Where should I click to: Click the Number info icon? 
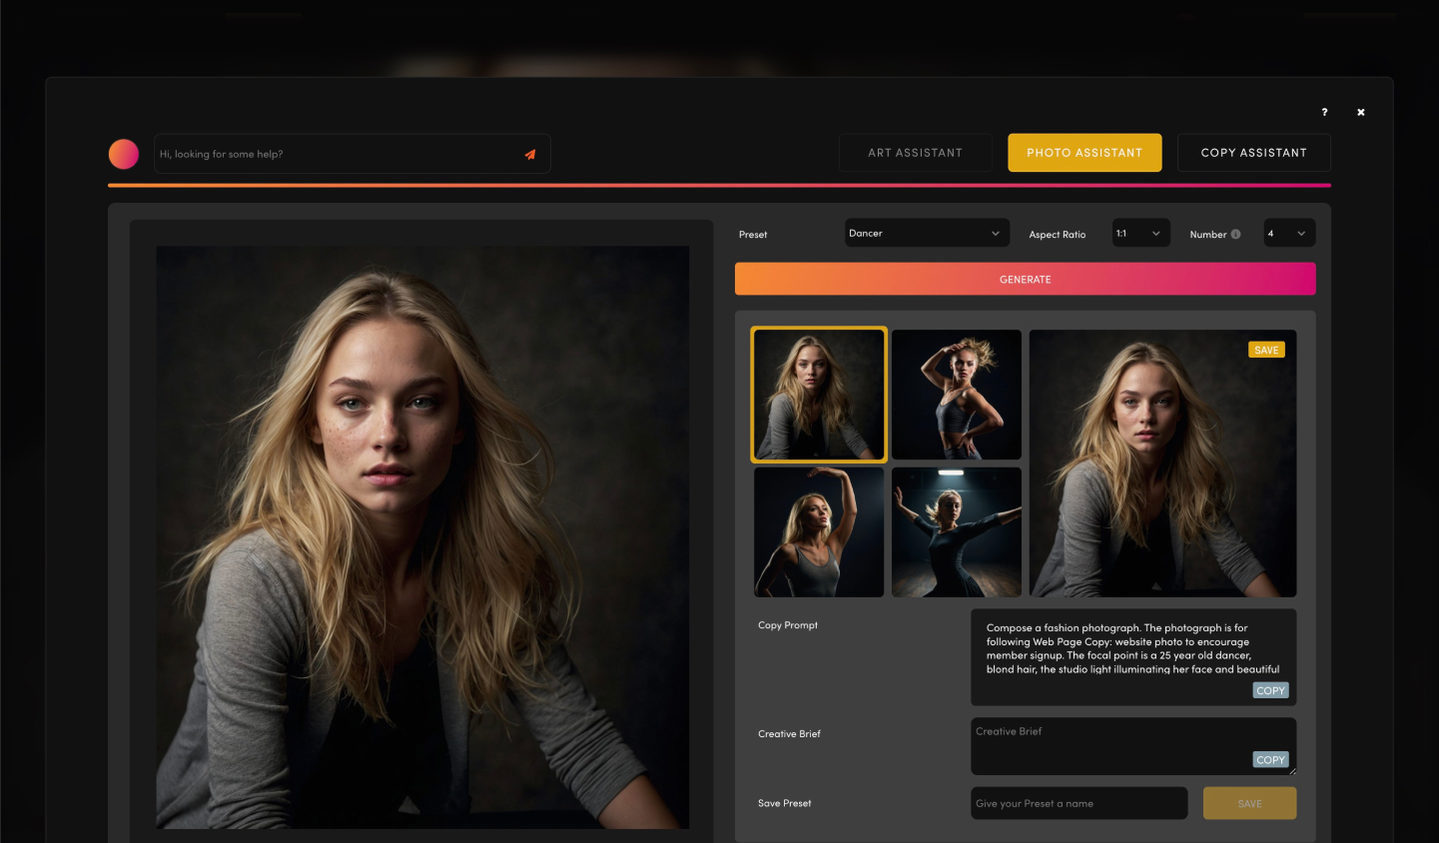pyautogui.click(x=1236, y=234)
